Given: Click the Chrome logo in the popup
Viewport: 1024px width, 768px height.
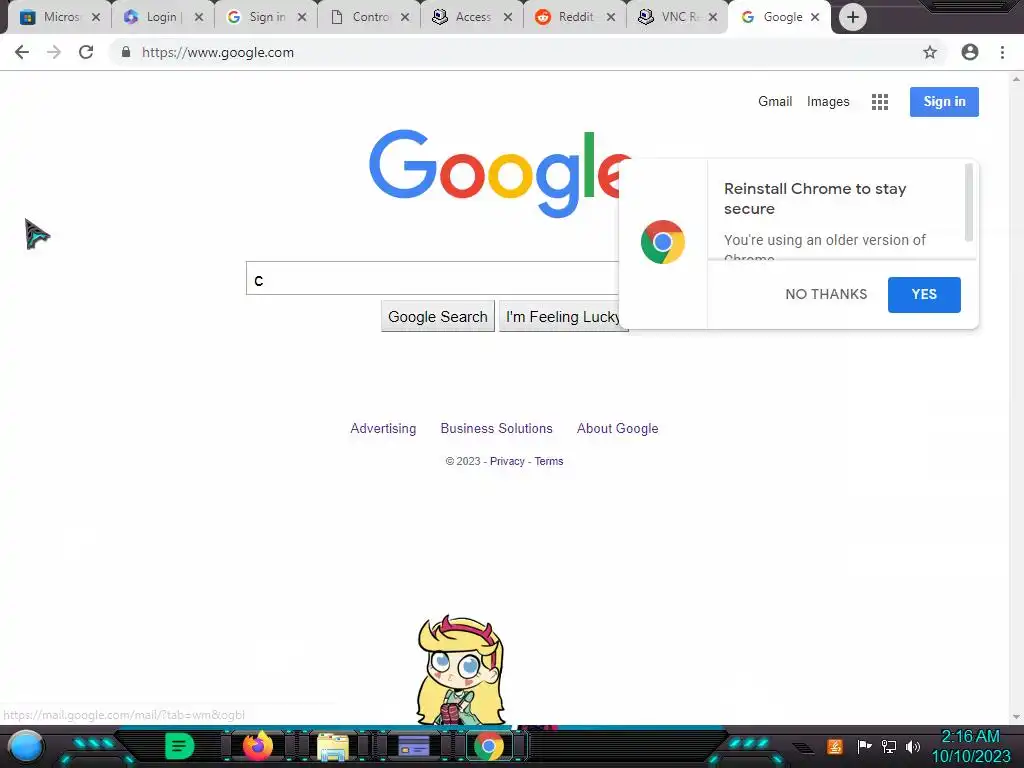Looking at the screenshot, I should 663,242.
